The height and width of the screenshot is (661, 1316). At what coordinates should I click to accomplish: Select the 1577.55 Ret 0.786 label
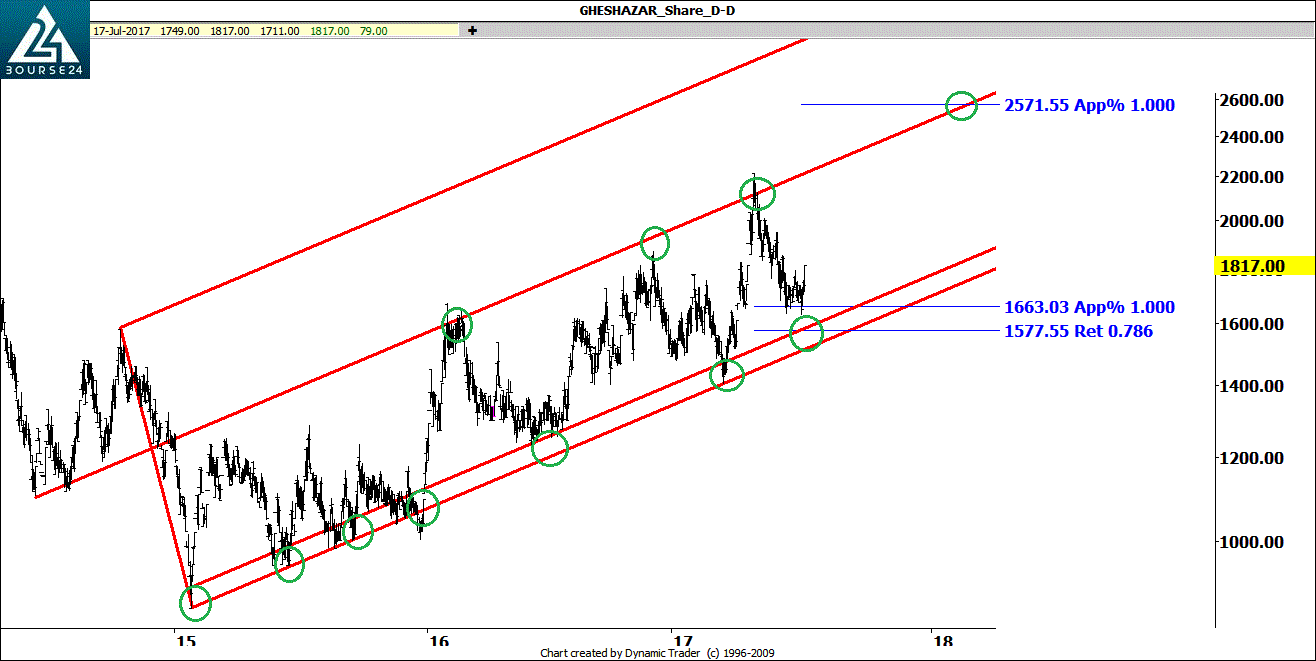[x=1078, y=331]
